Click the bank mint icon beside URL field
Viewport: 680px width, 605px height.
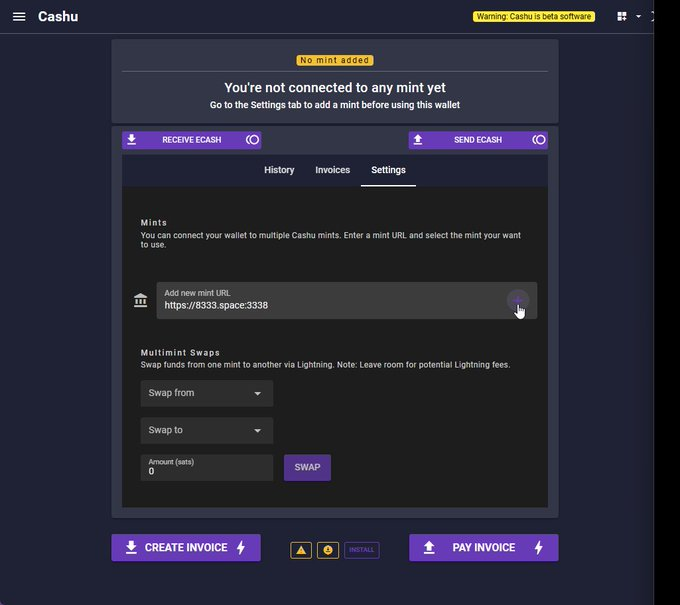click(141, 301)
